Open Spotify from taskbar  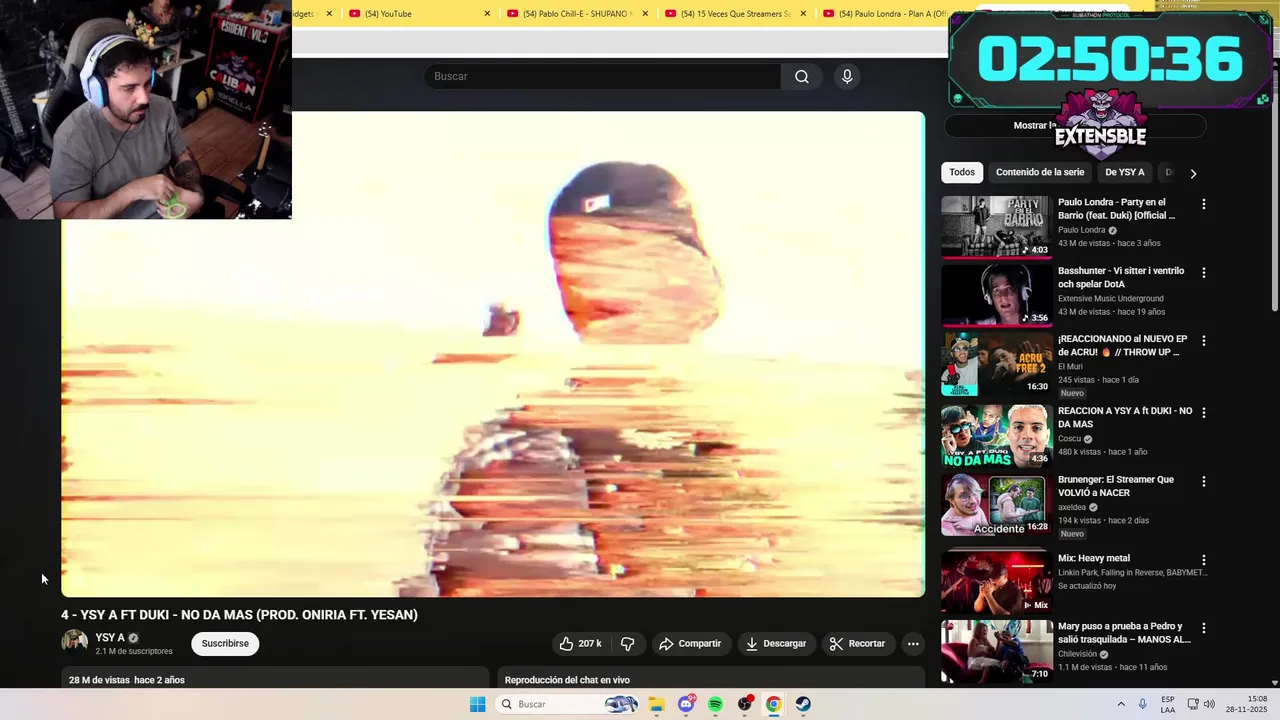click(715, 704)
